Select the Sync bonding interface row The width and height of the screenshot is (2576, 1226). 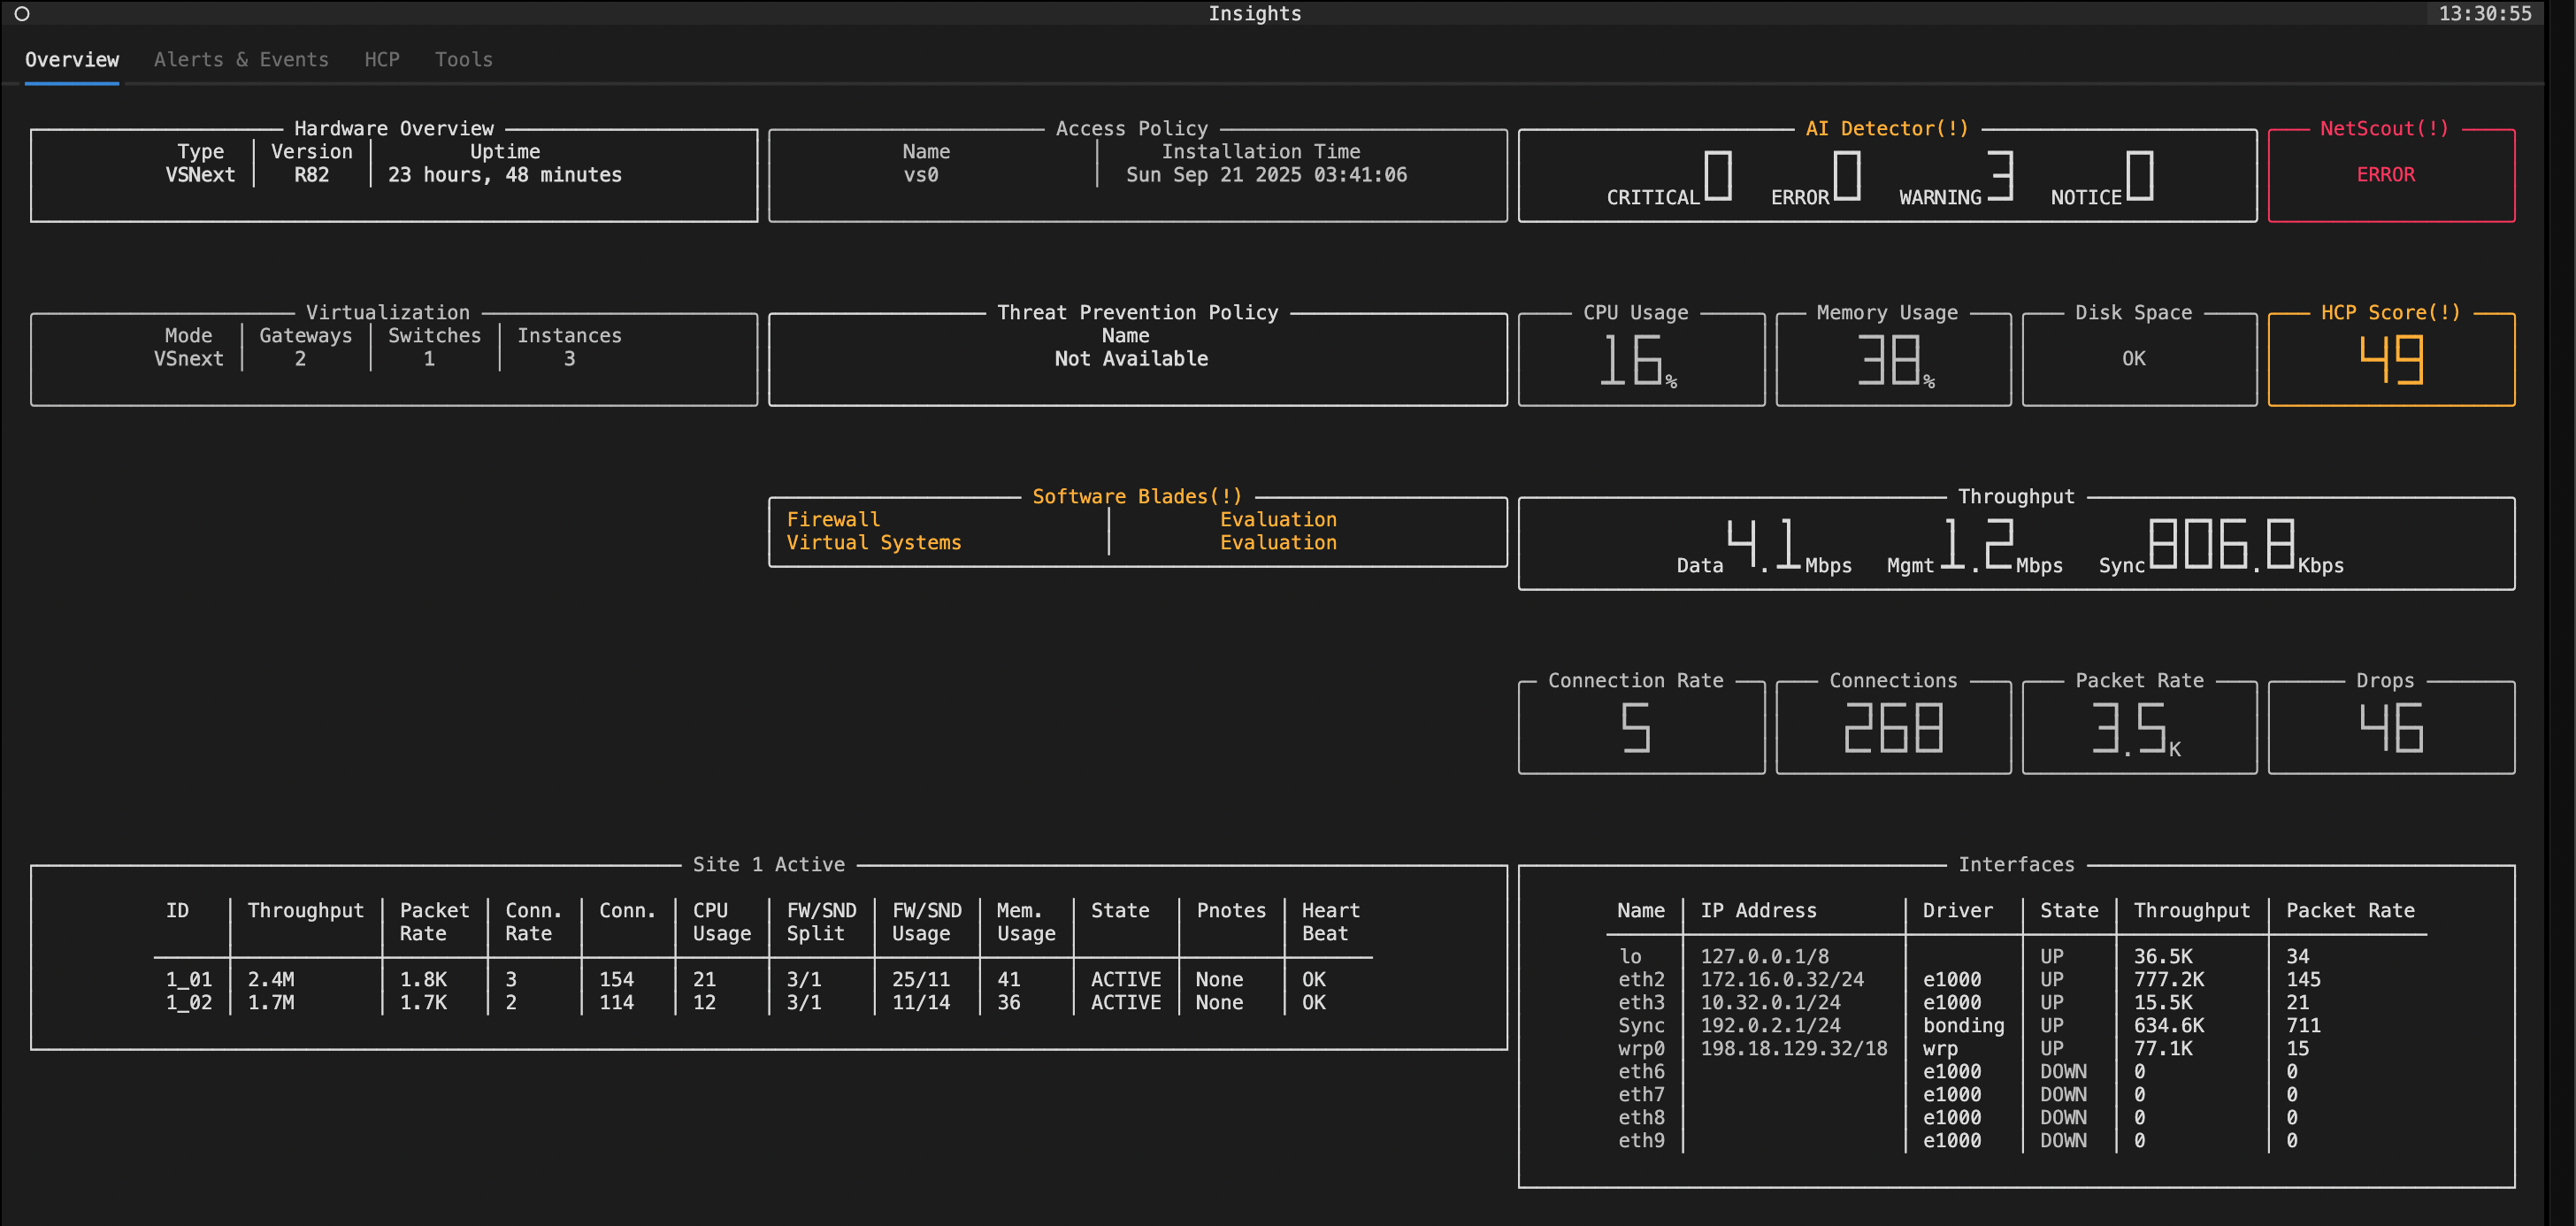[1641, 1026]
